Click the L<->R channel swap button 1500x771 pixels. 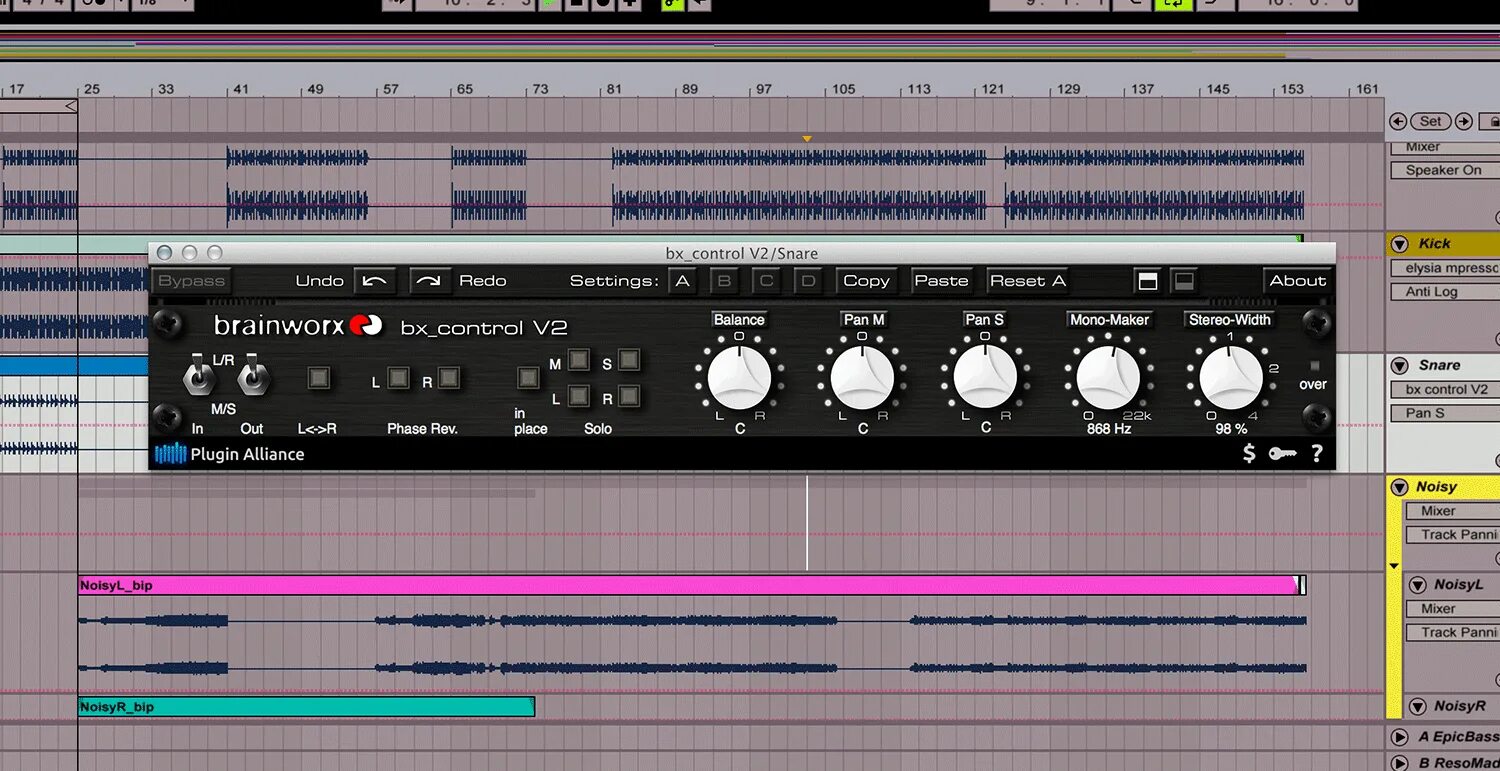click(318, 377)
